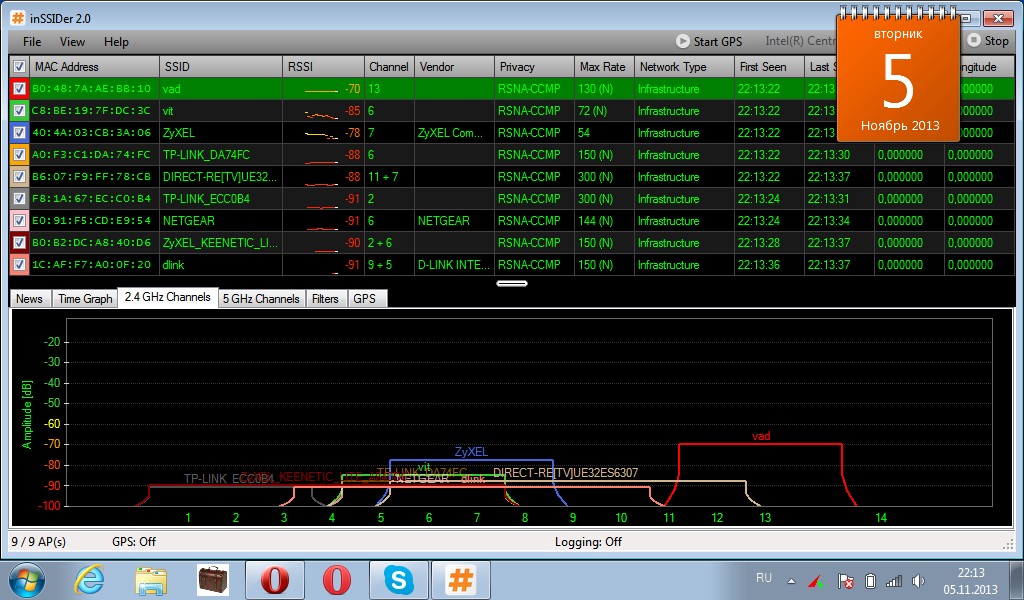Viewport: 1024px width, 600px height.
Task: Click the blue 'ZyXEL' label on channel graph
Action: click(x=472, y=452)
